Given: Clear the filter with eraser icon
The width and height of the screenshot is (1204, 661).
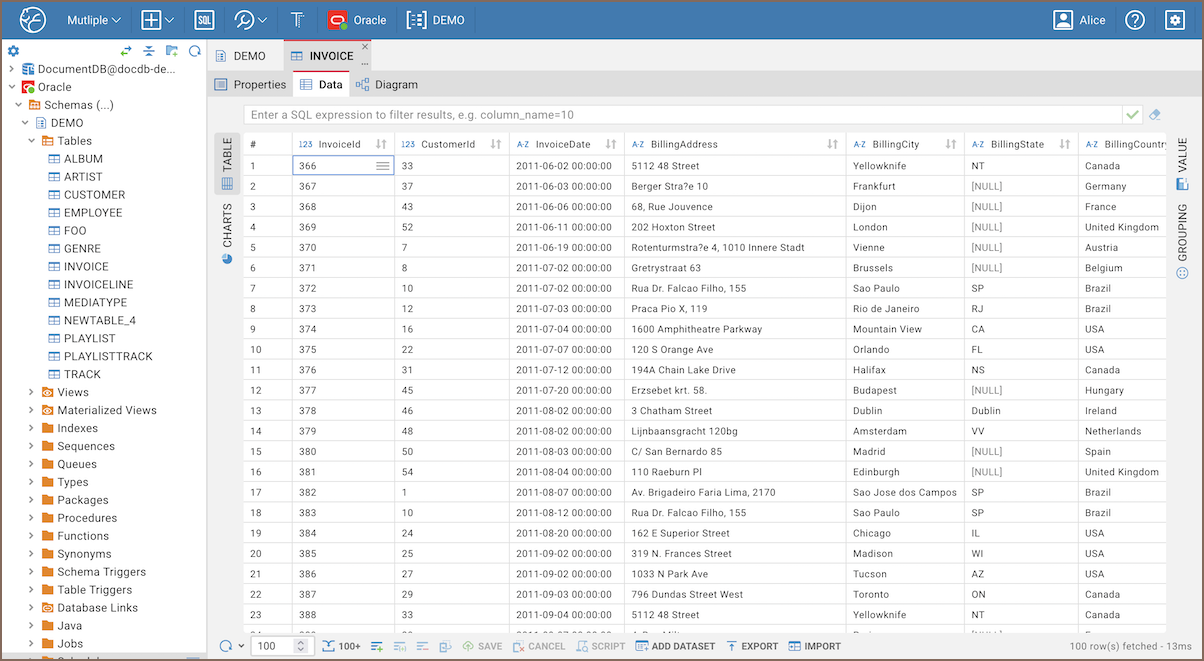Looking at the screenshot, I should 1155,115.
